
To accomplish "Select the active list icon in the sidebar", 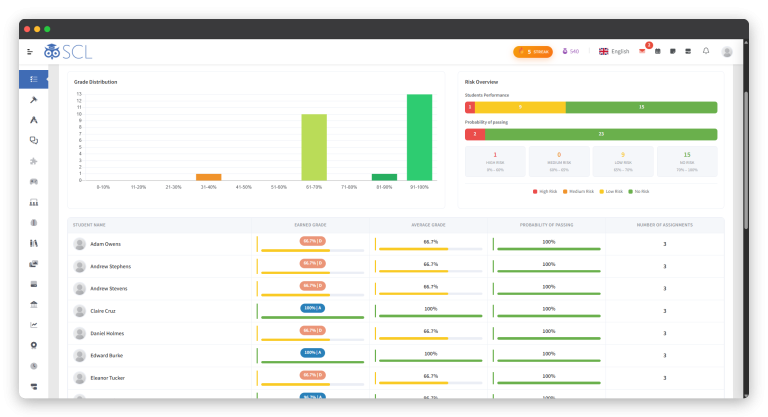I will [34, 79].
